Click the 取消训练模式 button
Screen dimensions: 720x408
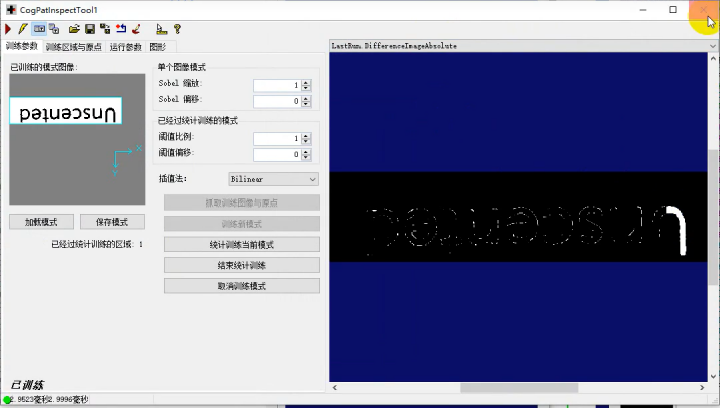tap(242, 286)
